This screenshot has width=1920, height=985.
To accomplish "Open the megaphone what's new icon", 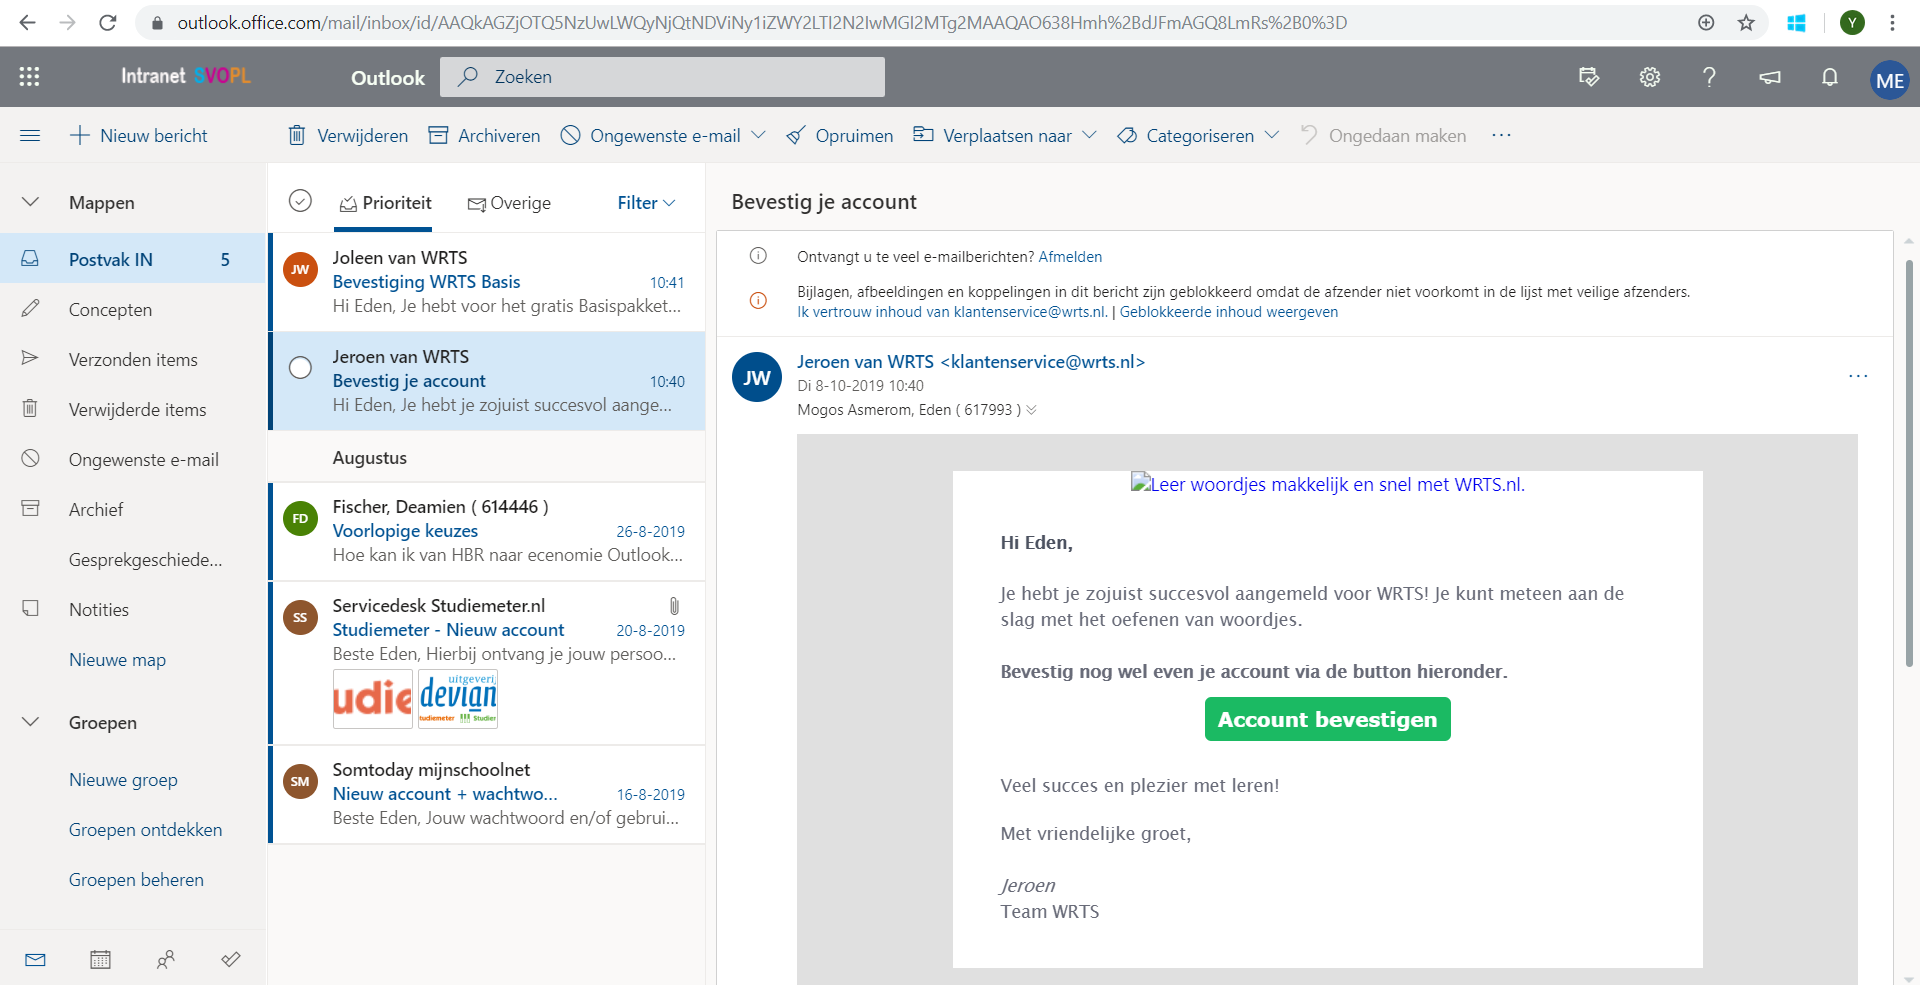I will tap(1770, 77).
